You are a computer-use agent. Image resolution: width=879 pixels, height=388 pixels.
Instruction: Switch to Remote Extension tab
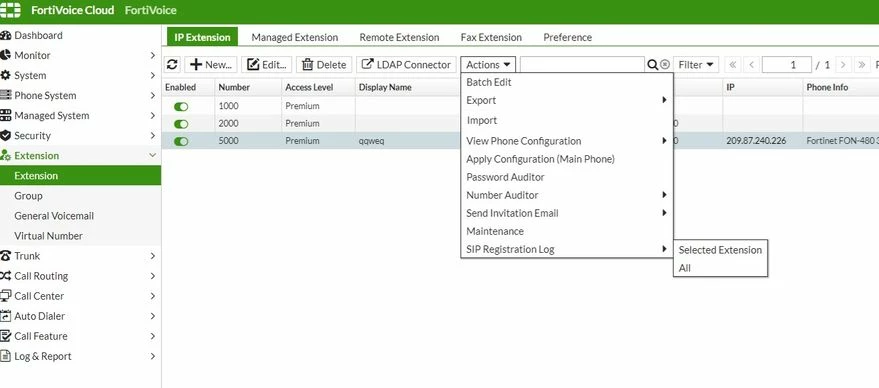[x=399, y=38]
